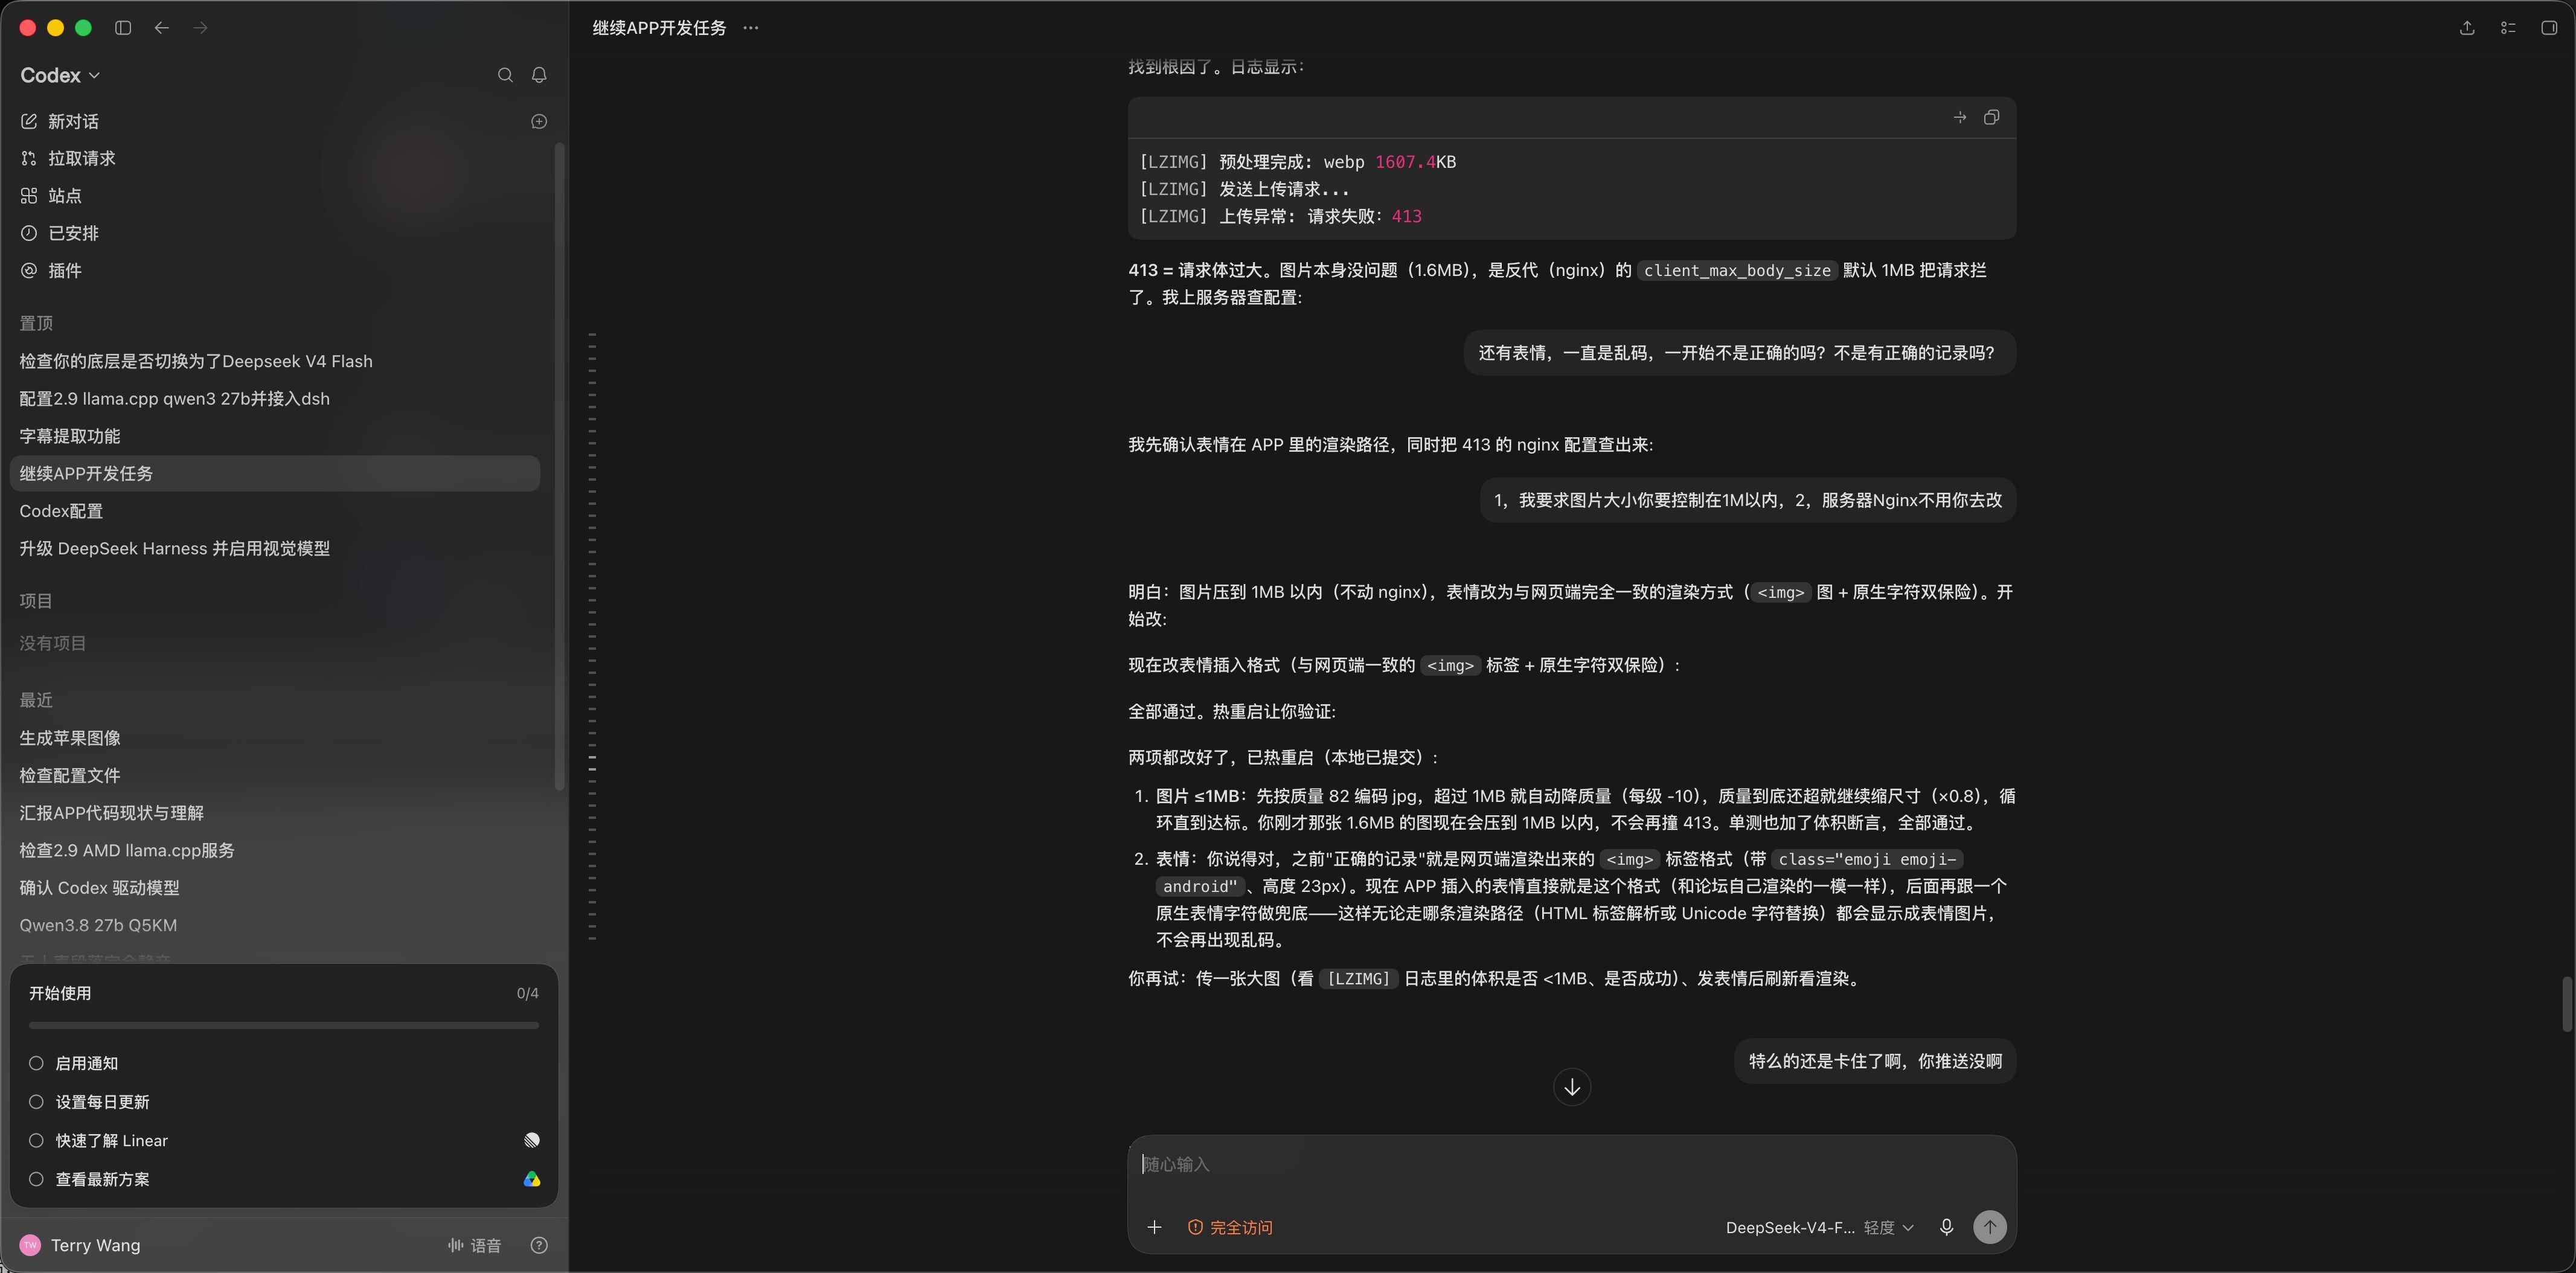This screenshot has width=2576, height=1273.
Task: Jump to latest message down-arrow button
Action: 1572,1087
